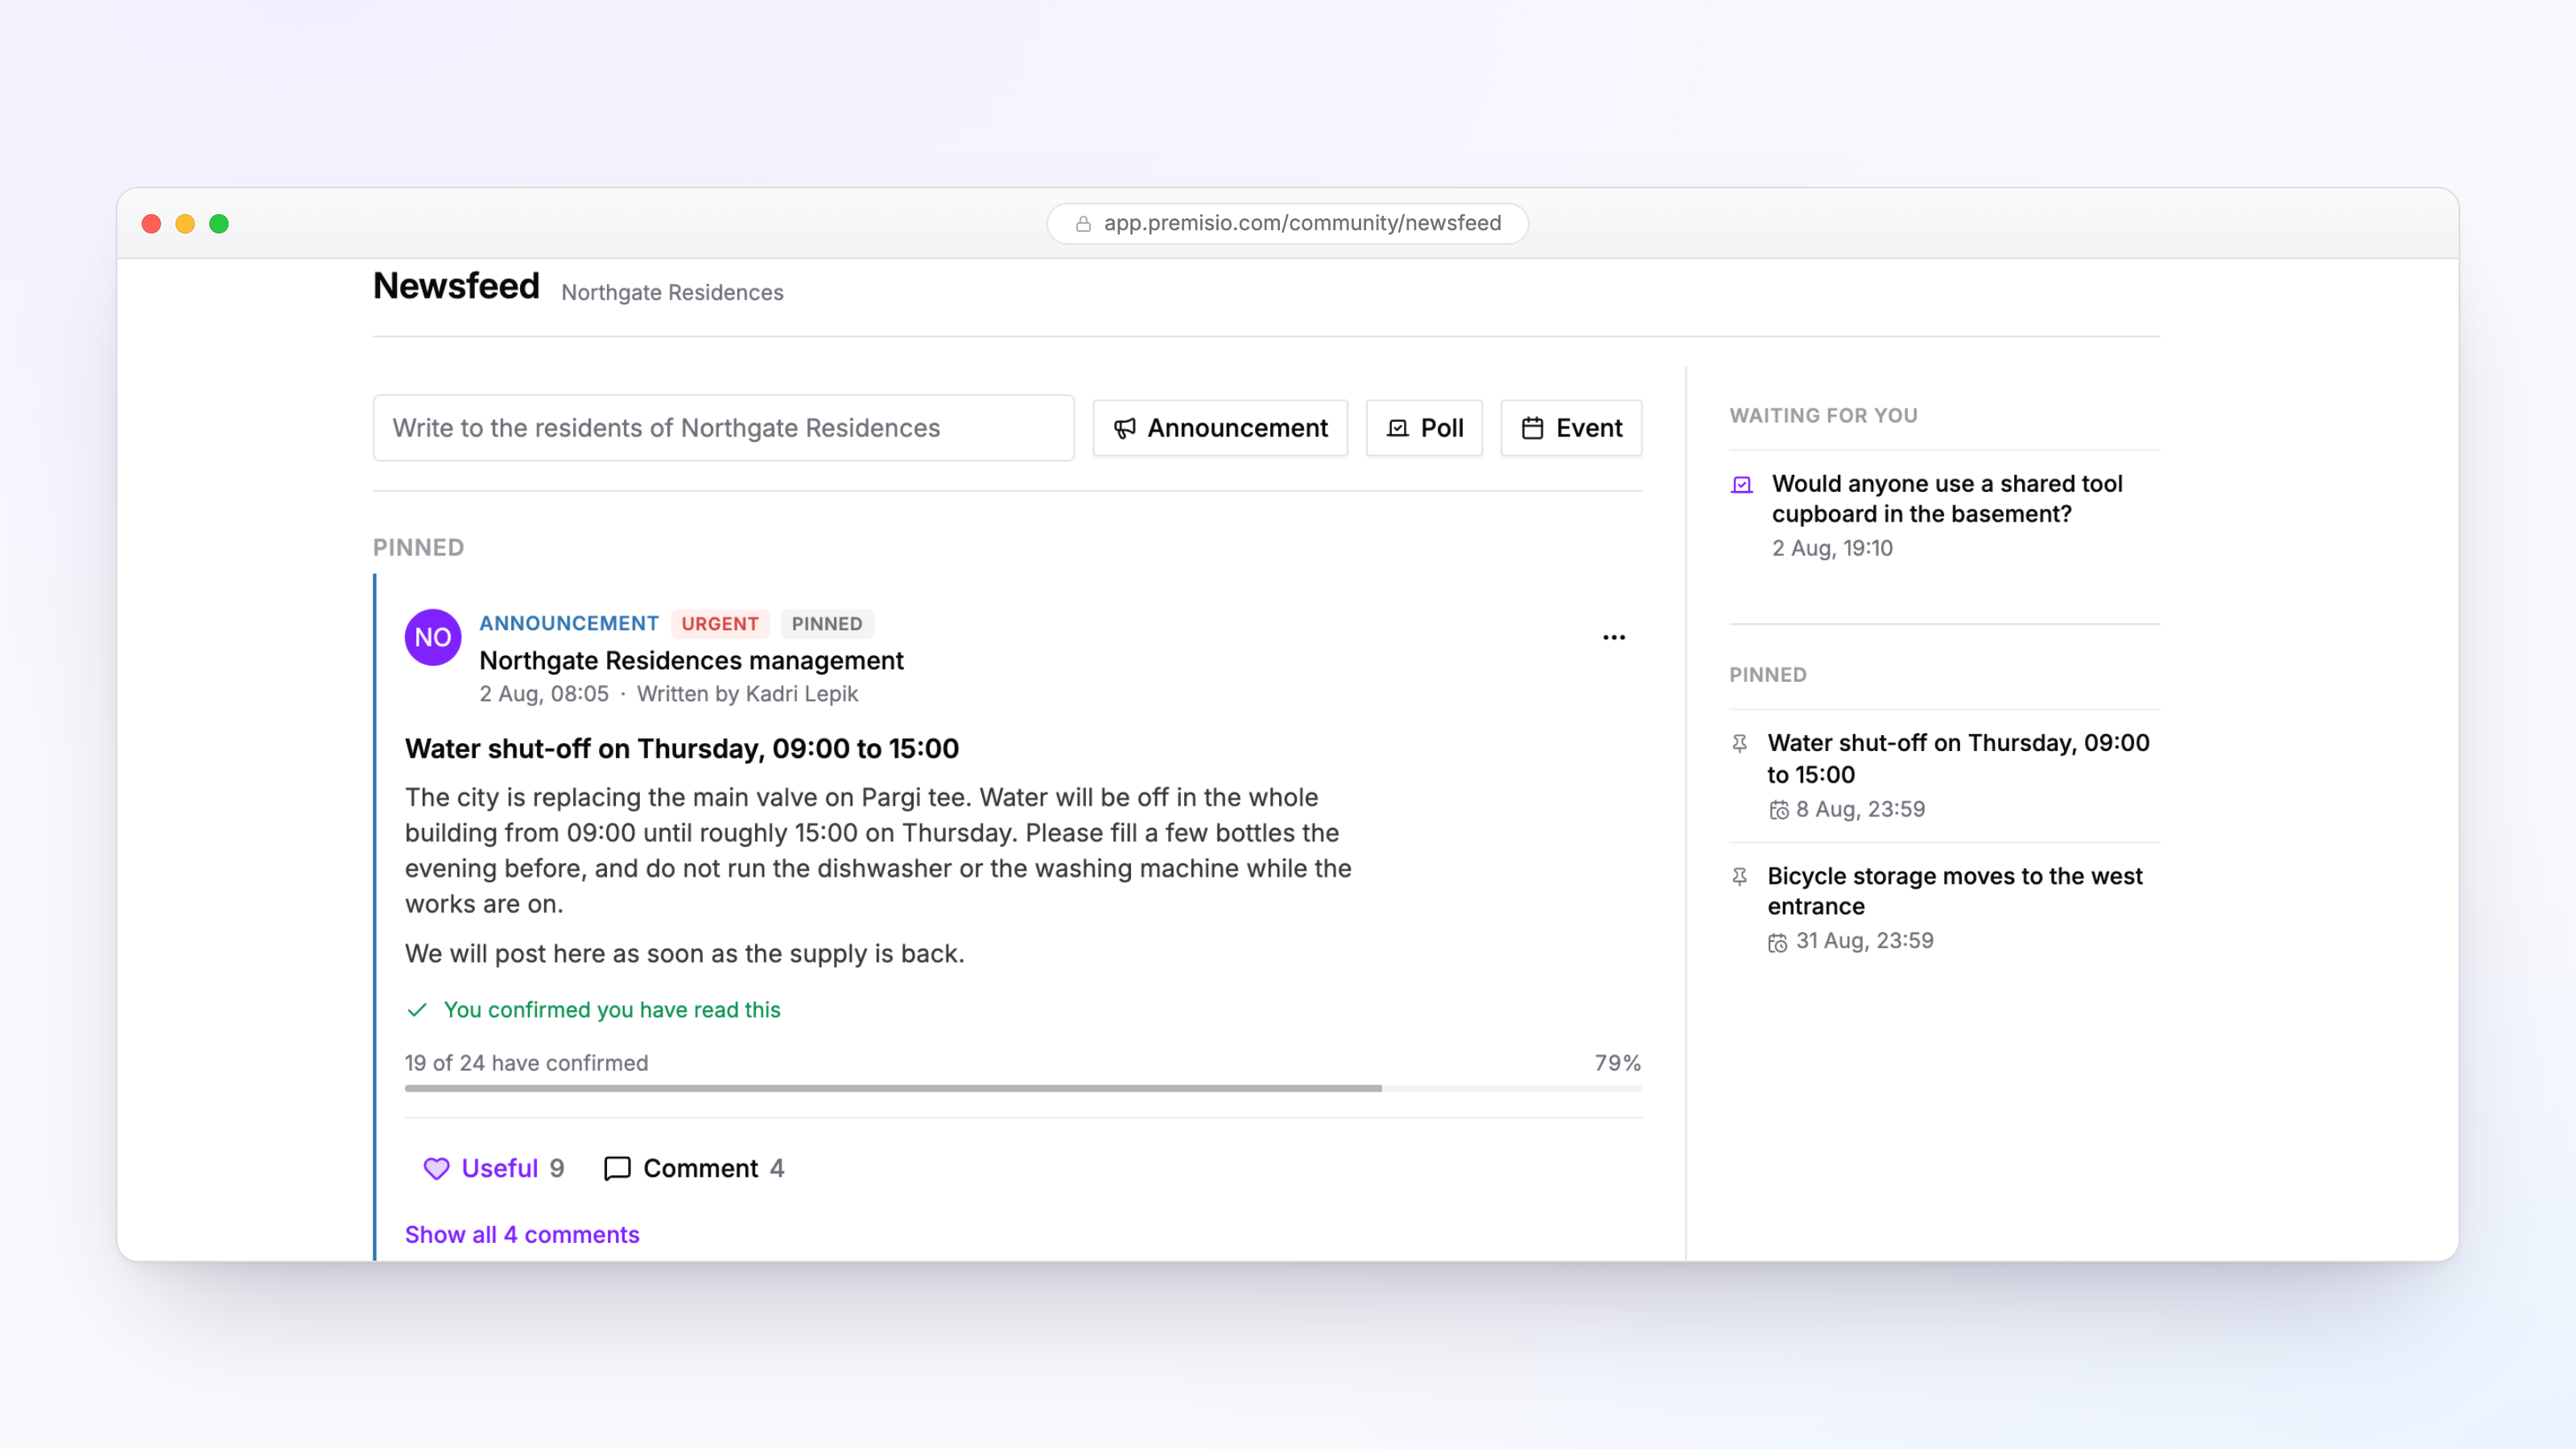
Task: Click the 2 Aug, 19:10 poll timestamp
Action: tap(1832, 548)
